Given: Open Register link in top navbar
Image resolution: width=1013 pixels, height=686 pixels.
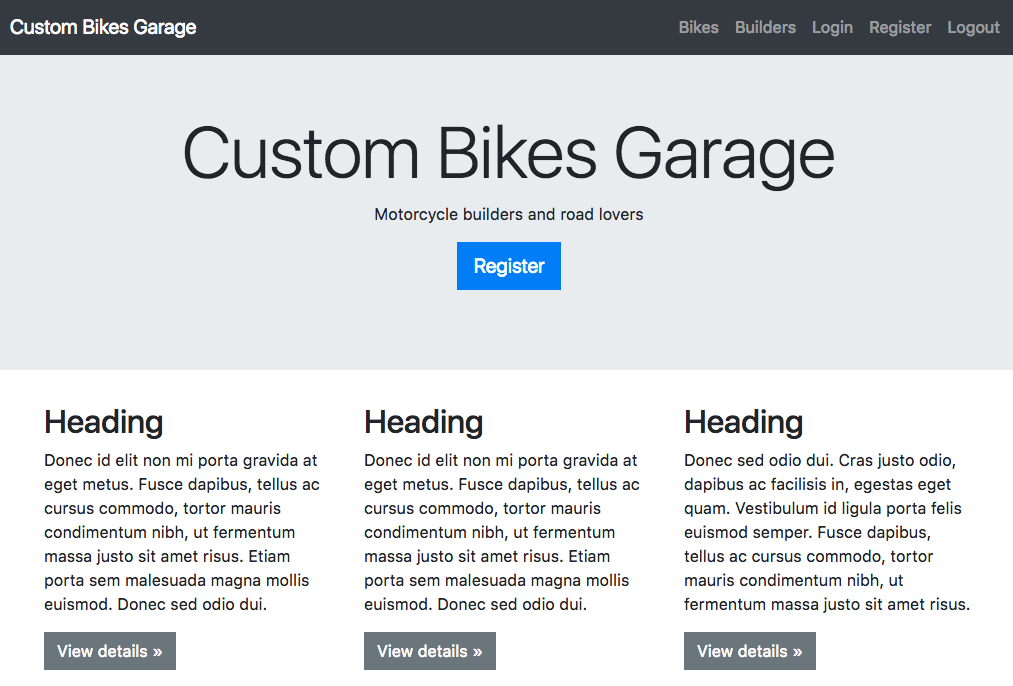Looking at the screenshot, I should [900, 27].
